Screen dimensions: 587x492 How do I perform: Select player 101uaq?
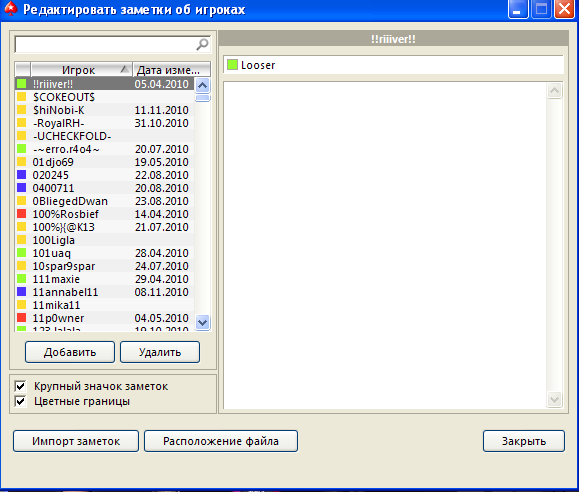[x=104, y=253]
